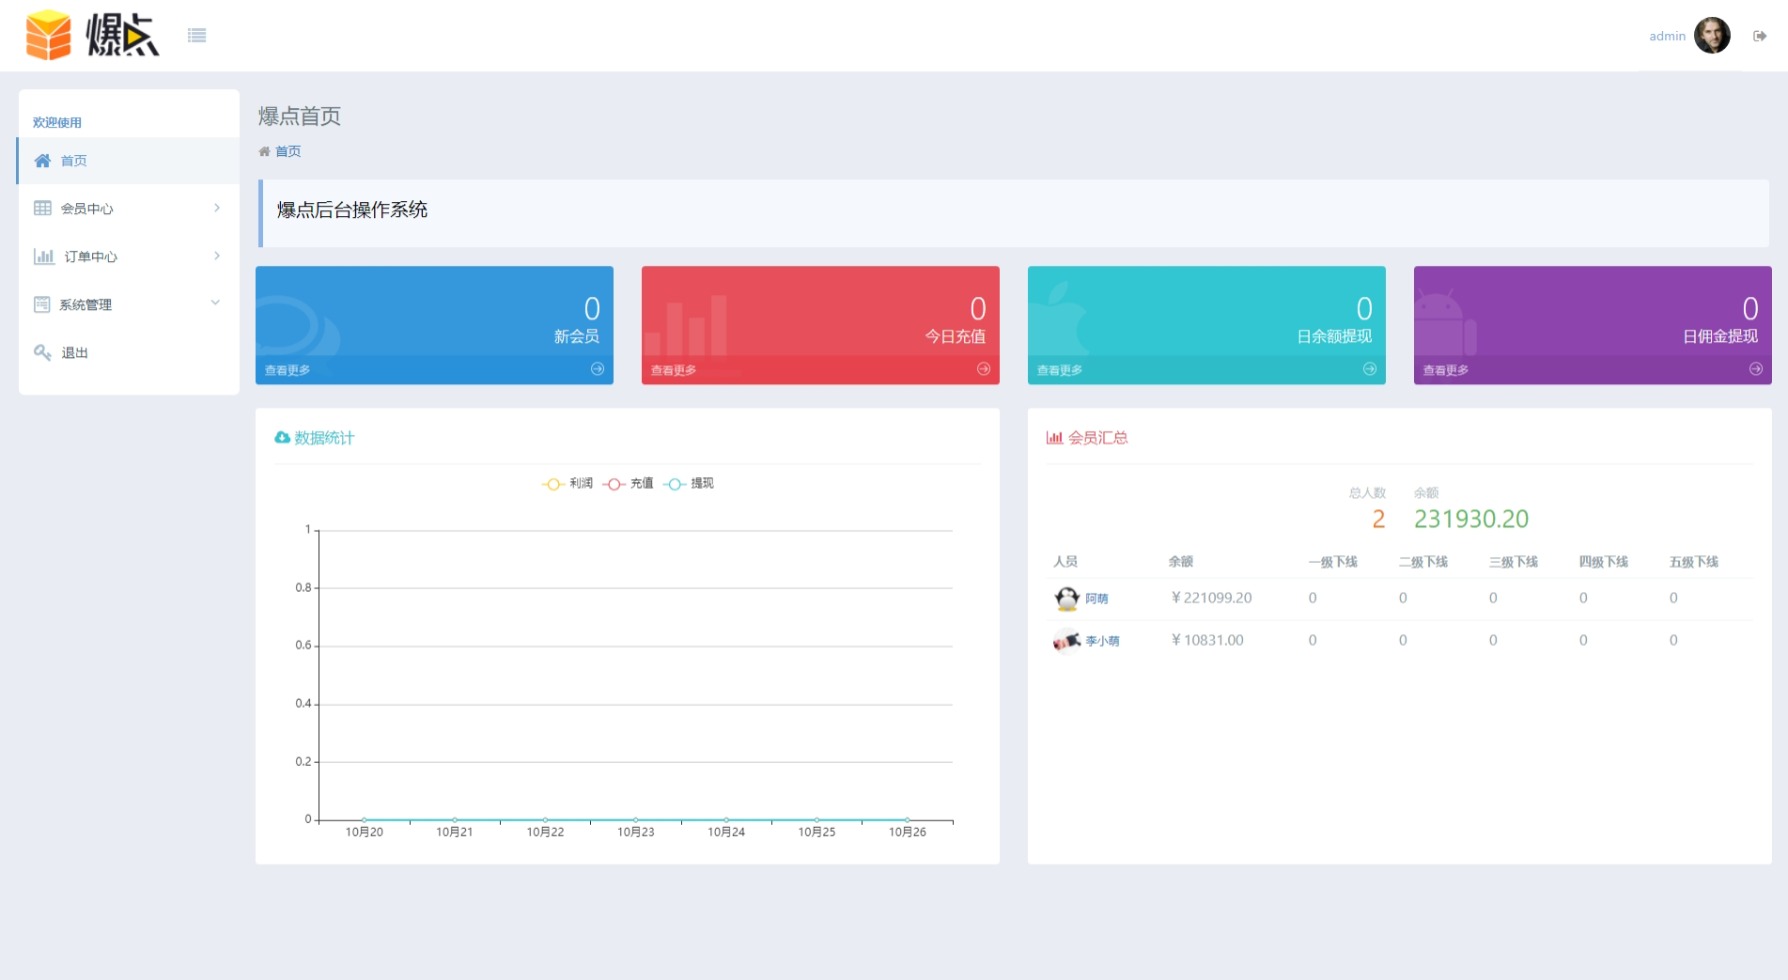Collapse the 系统管理 sidebar menu
This screenshot has height=980, width=1788.
(x=128, y=304)
